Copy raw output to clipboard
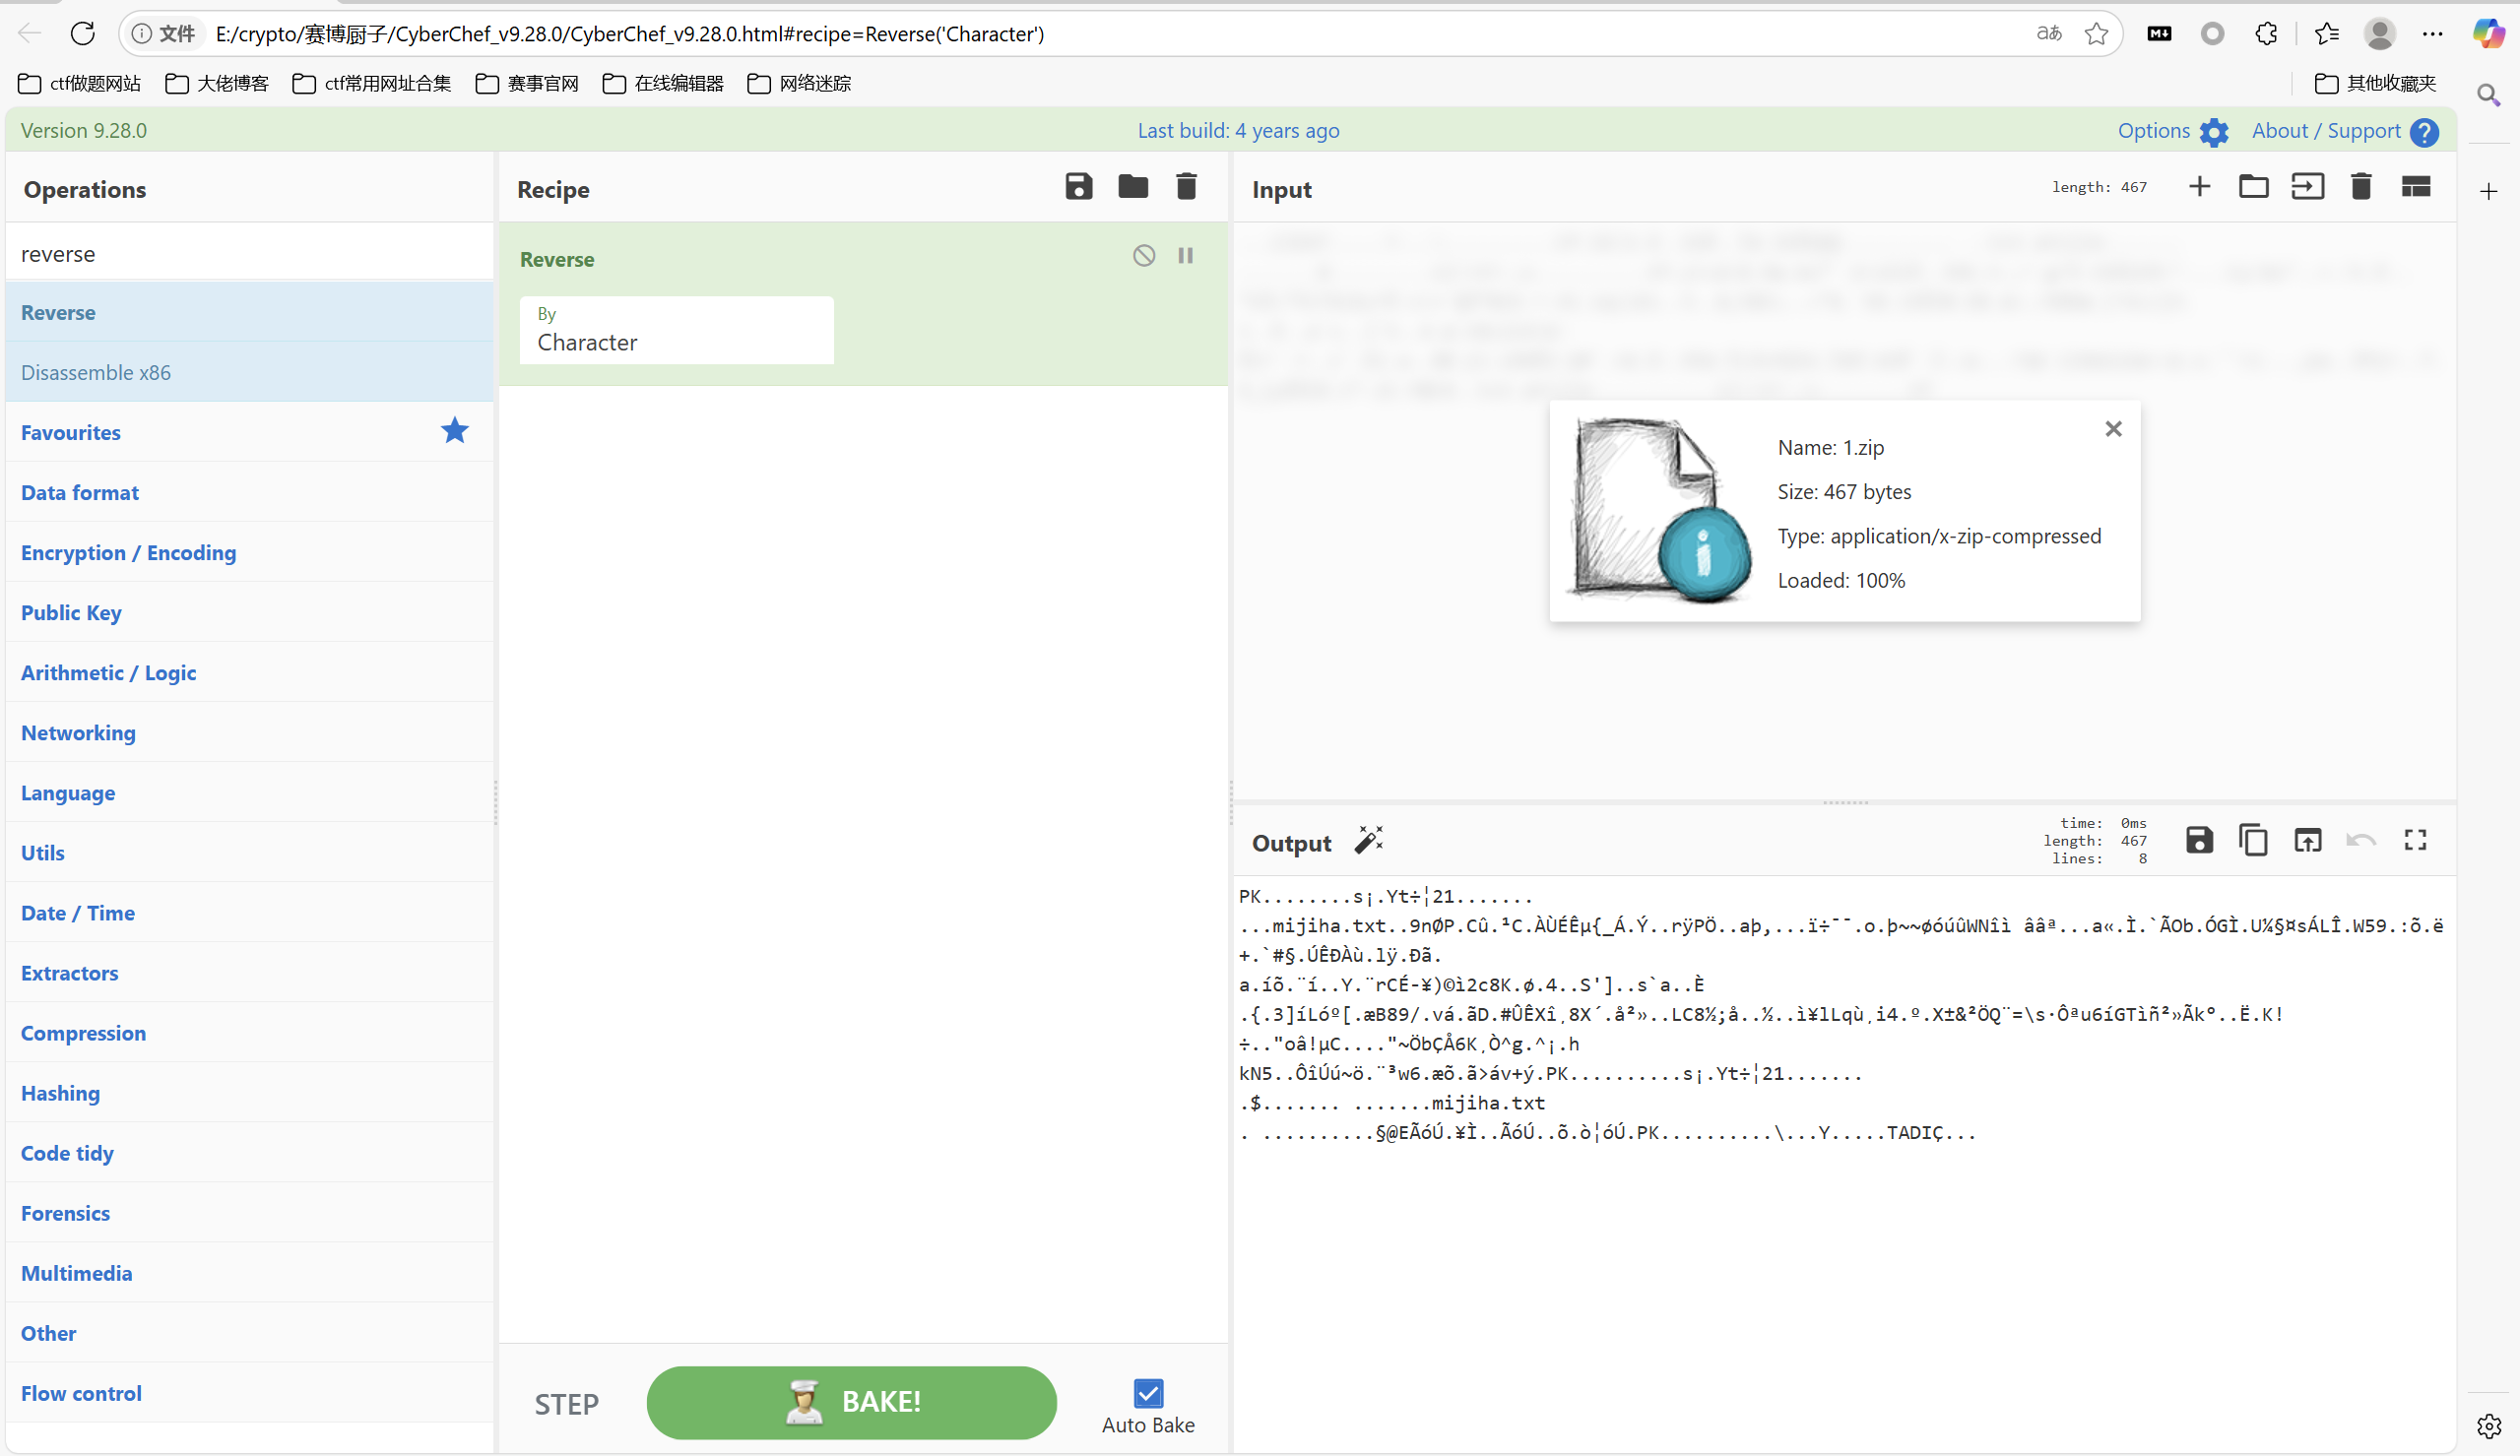Viewport: 2520px width, 1456px height. coord(2253,840)
